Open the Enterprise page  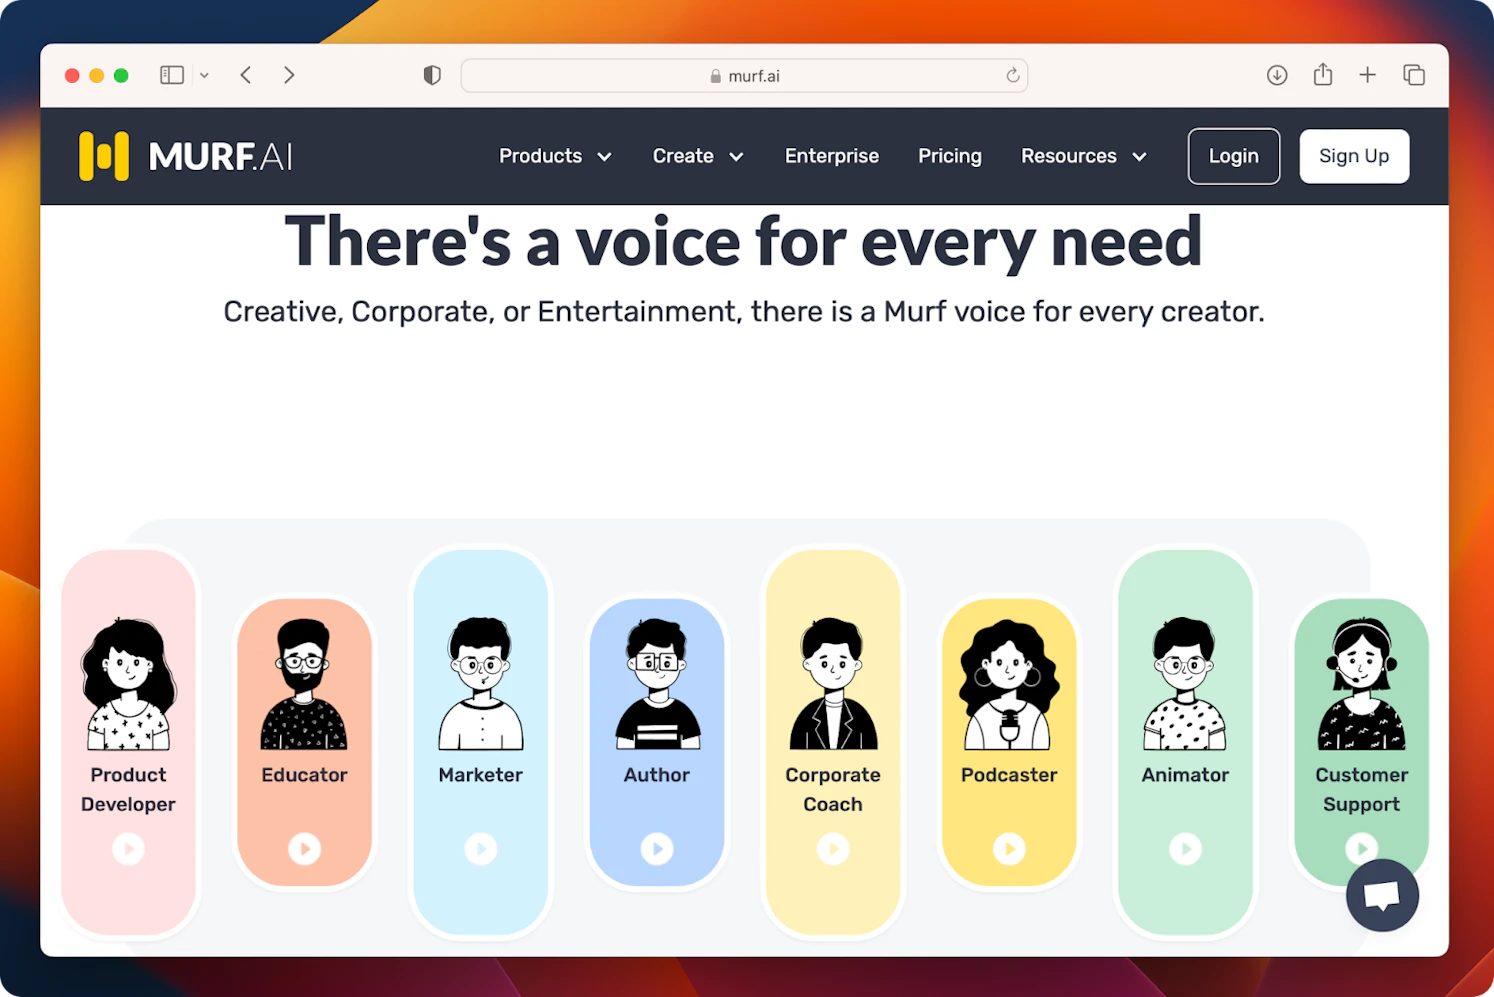coord(832,156)
